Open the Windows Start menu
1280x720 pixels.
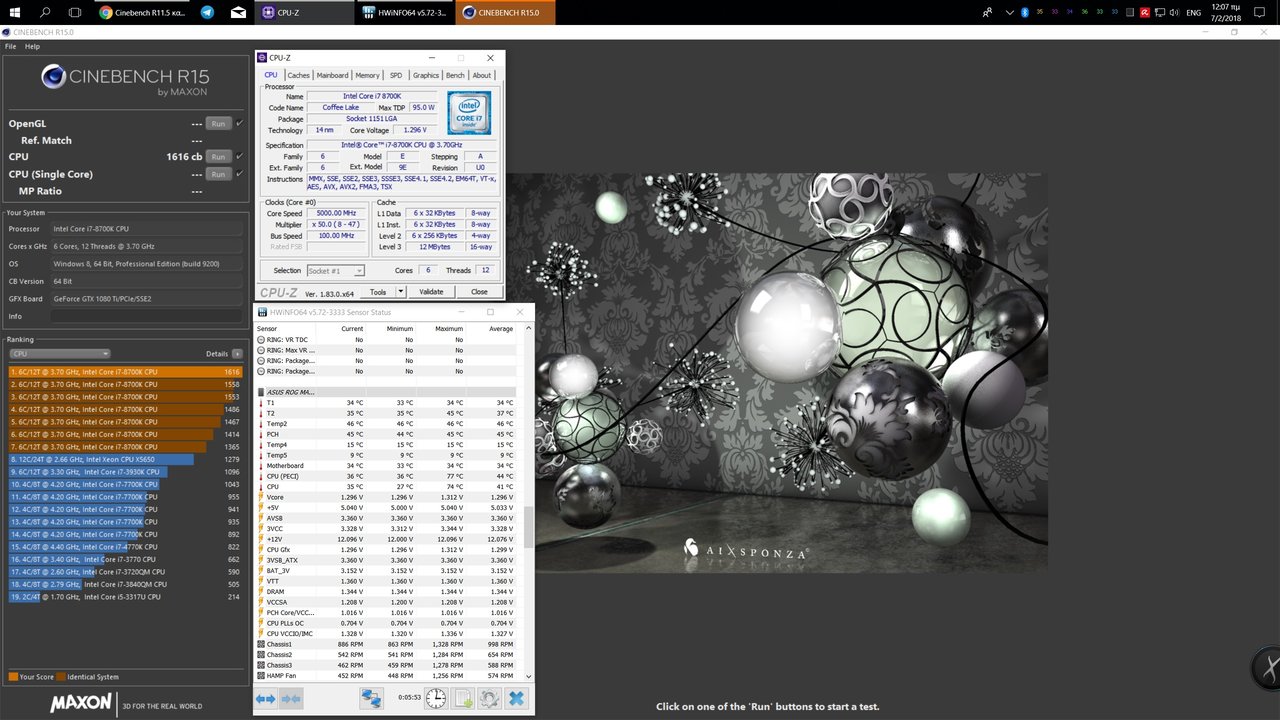coord(15,12)
